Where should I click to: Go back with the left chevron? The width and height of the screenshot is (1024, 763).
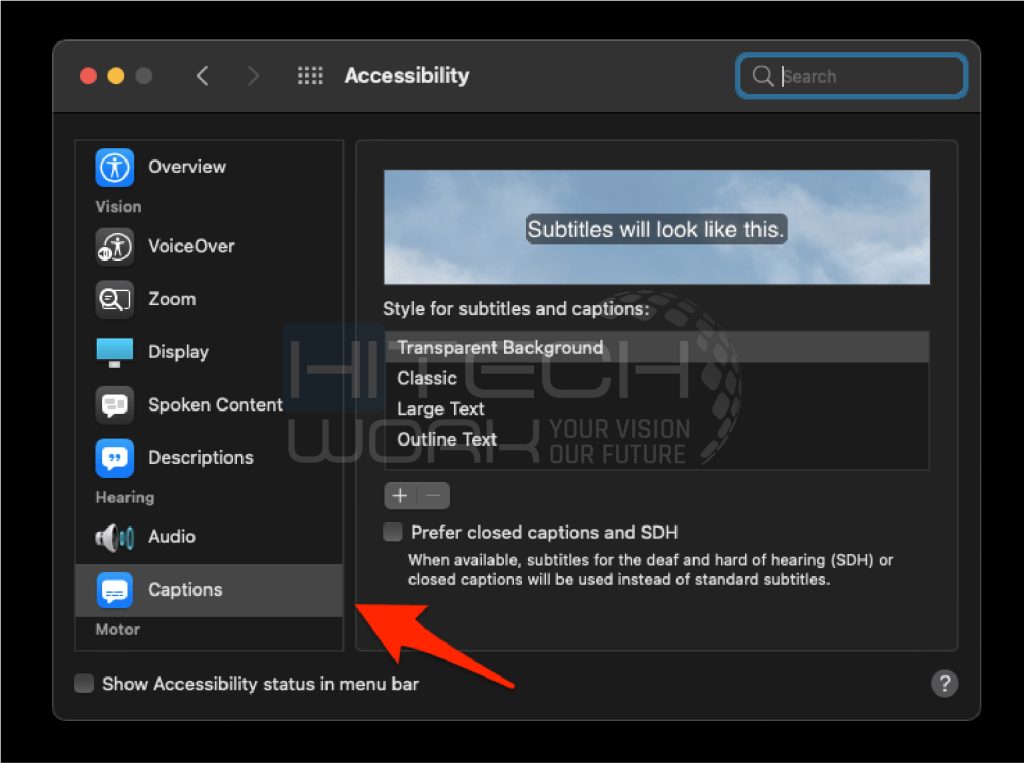coord(202,76)
